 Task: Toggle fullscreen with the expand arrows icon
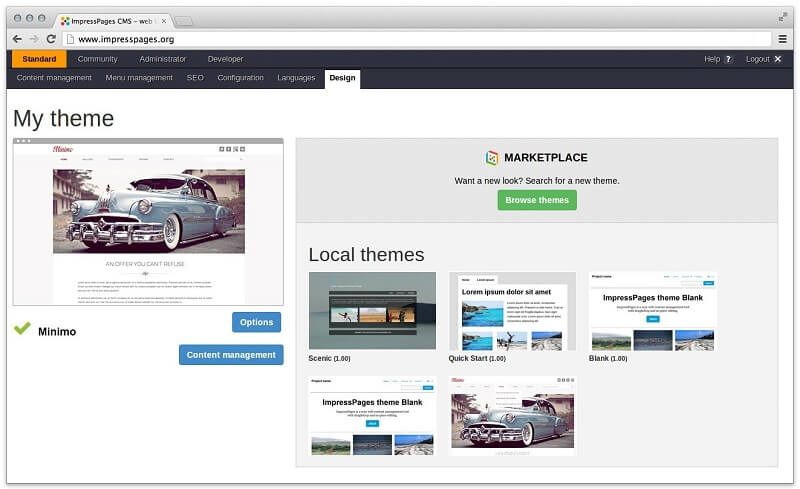point(782,18)
